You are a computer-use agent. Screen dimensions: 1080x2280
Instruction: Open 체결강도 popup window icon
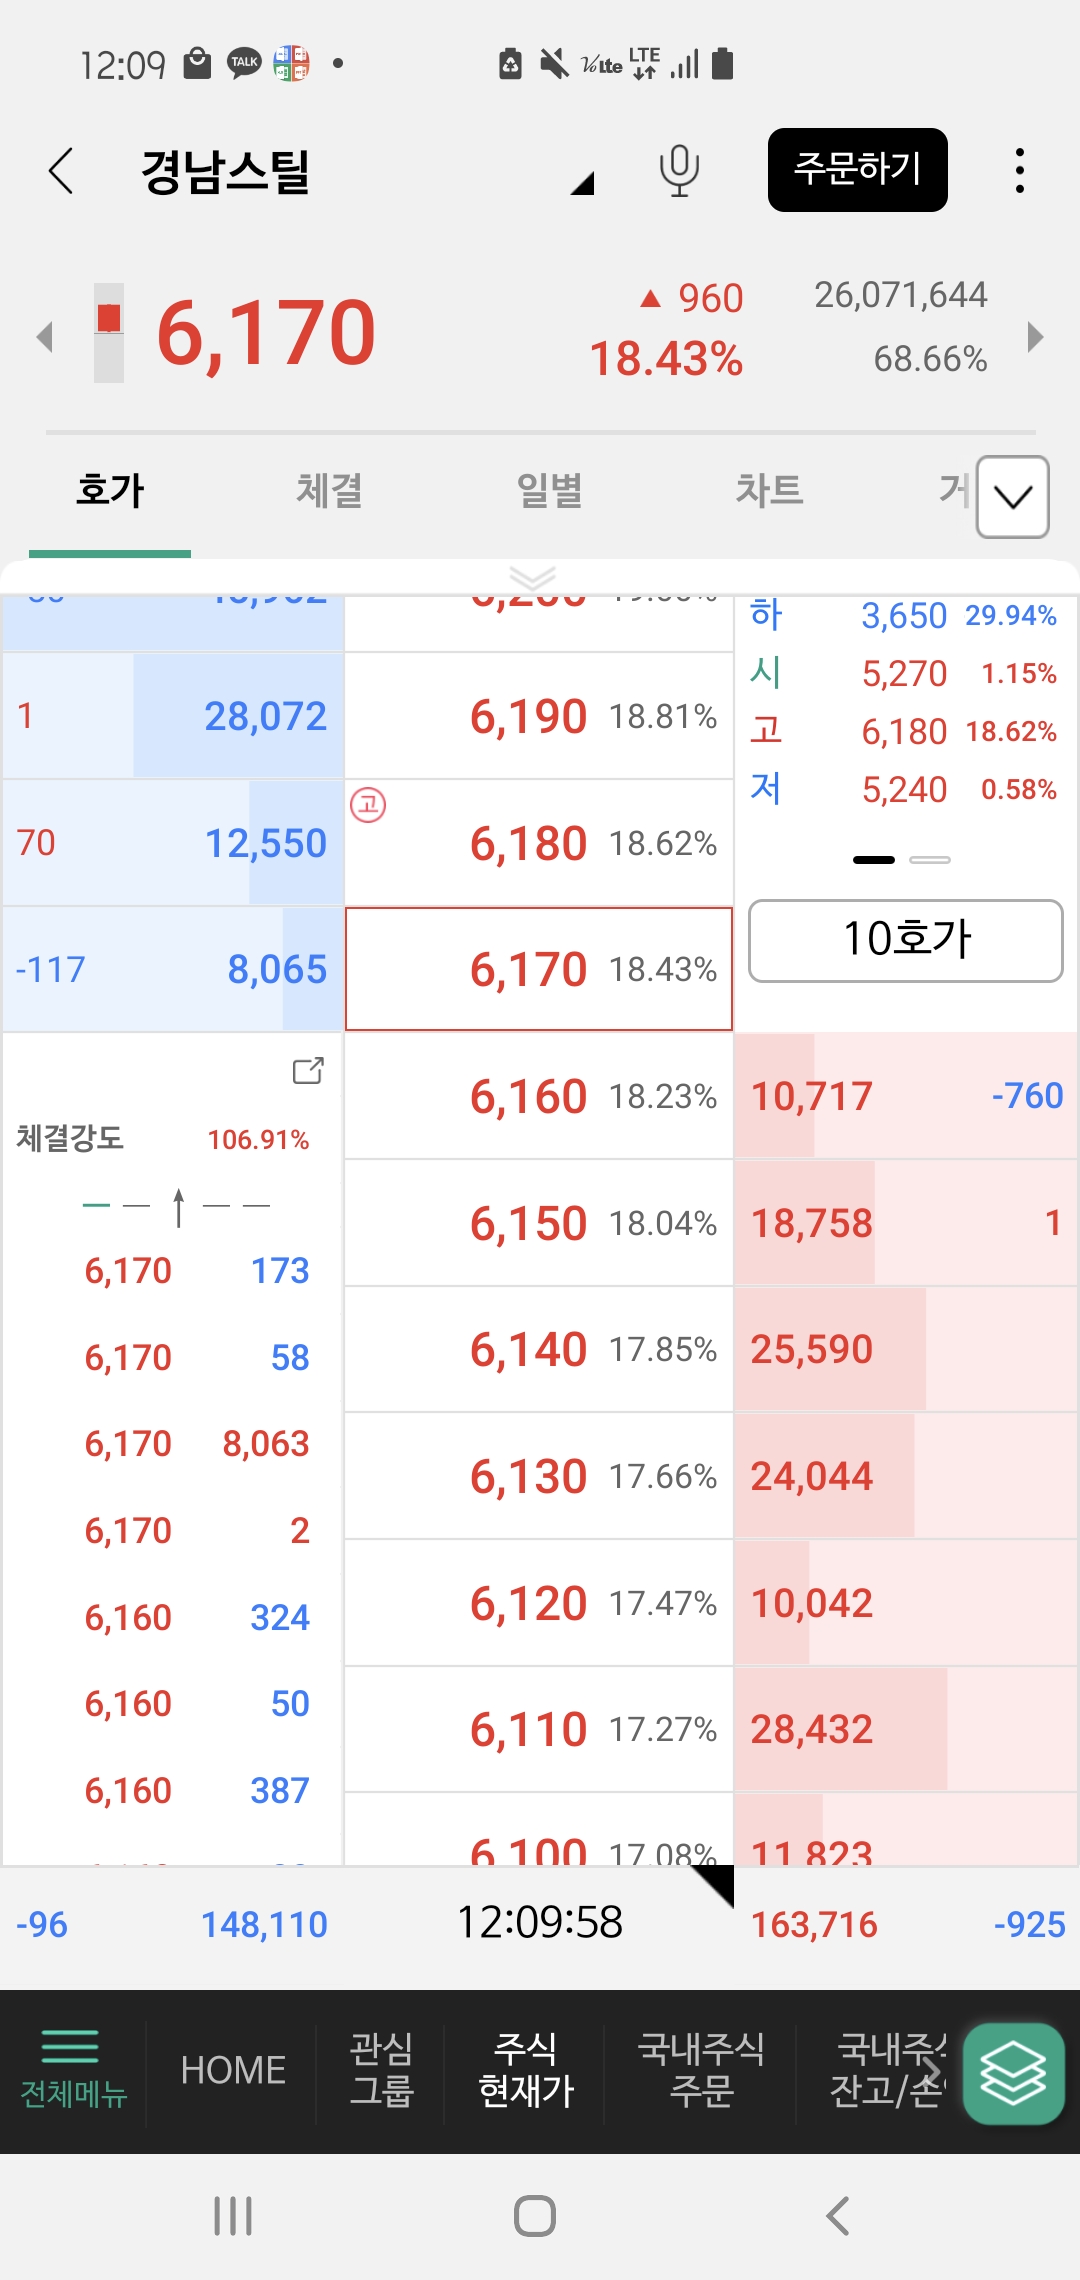coord(308,1071)
